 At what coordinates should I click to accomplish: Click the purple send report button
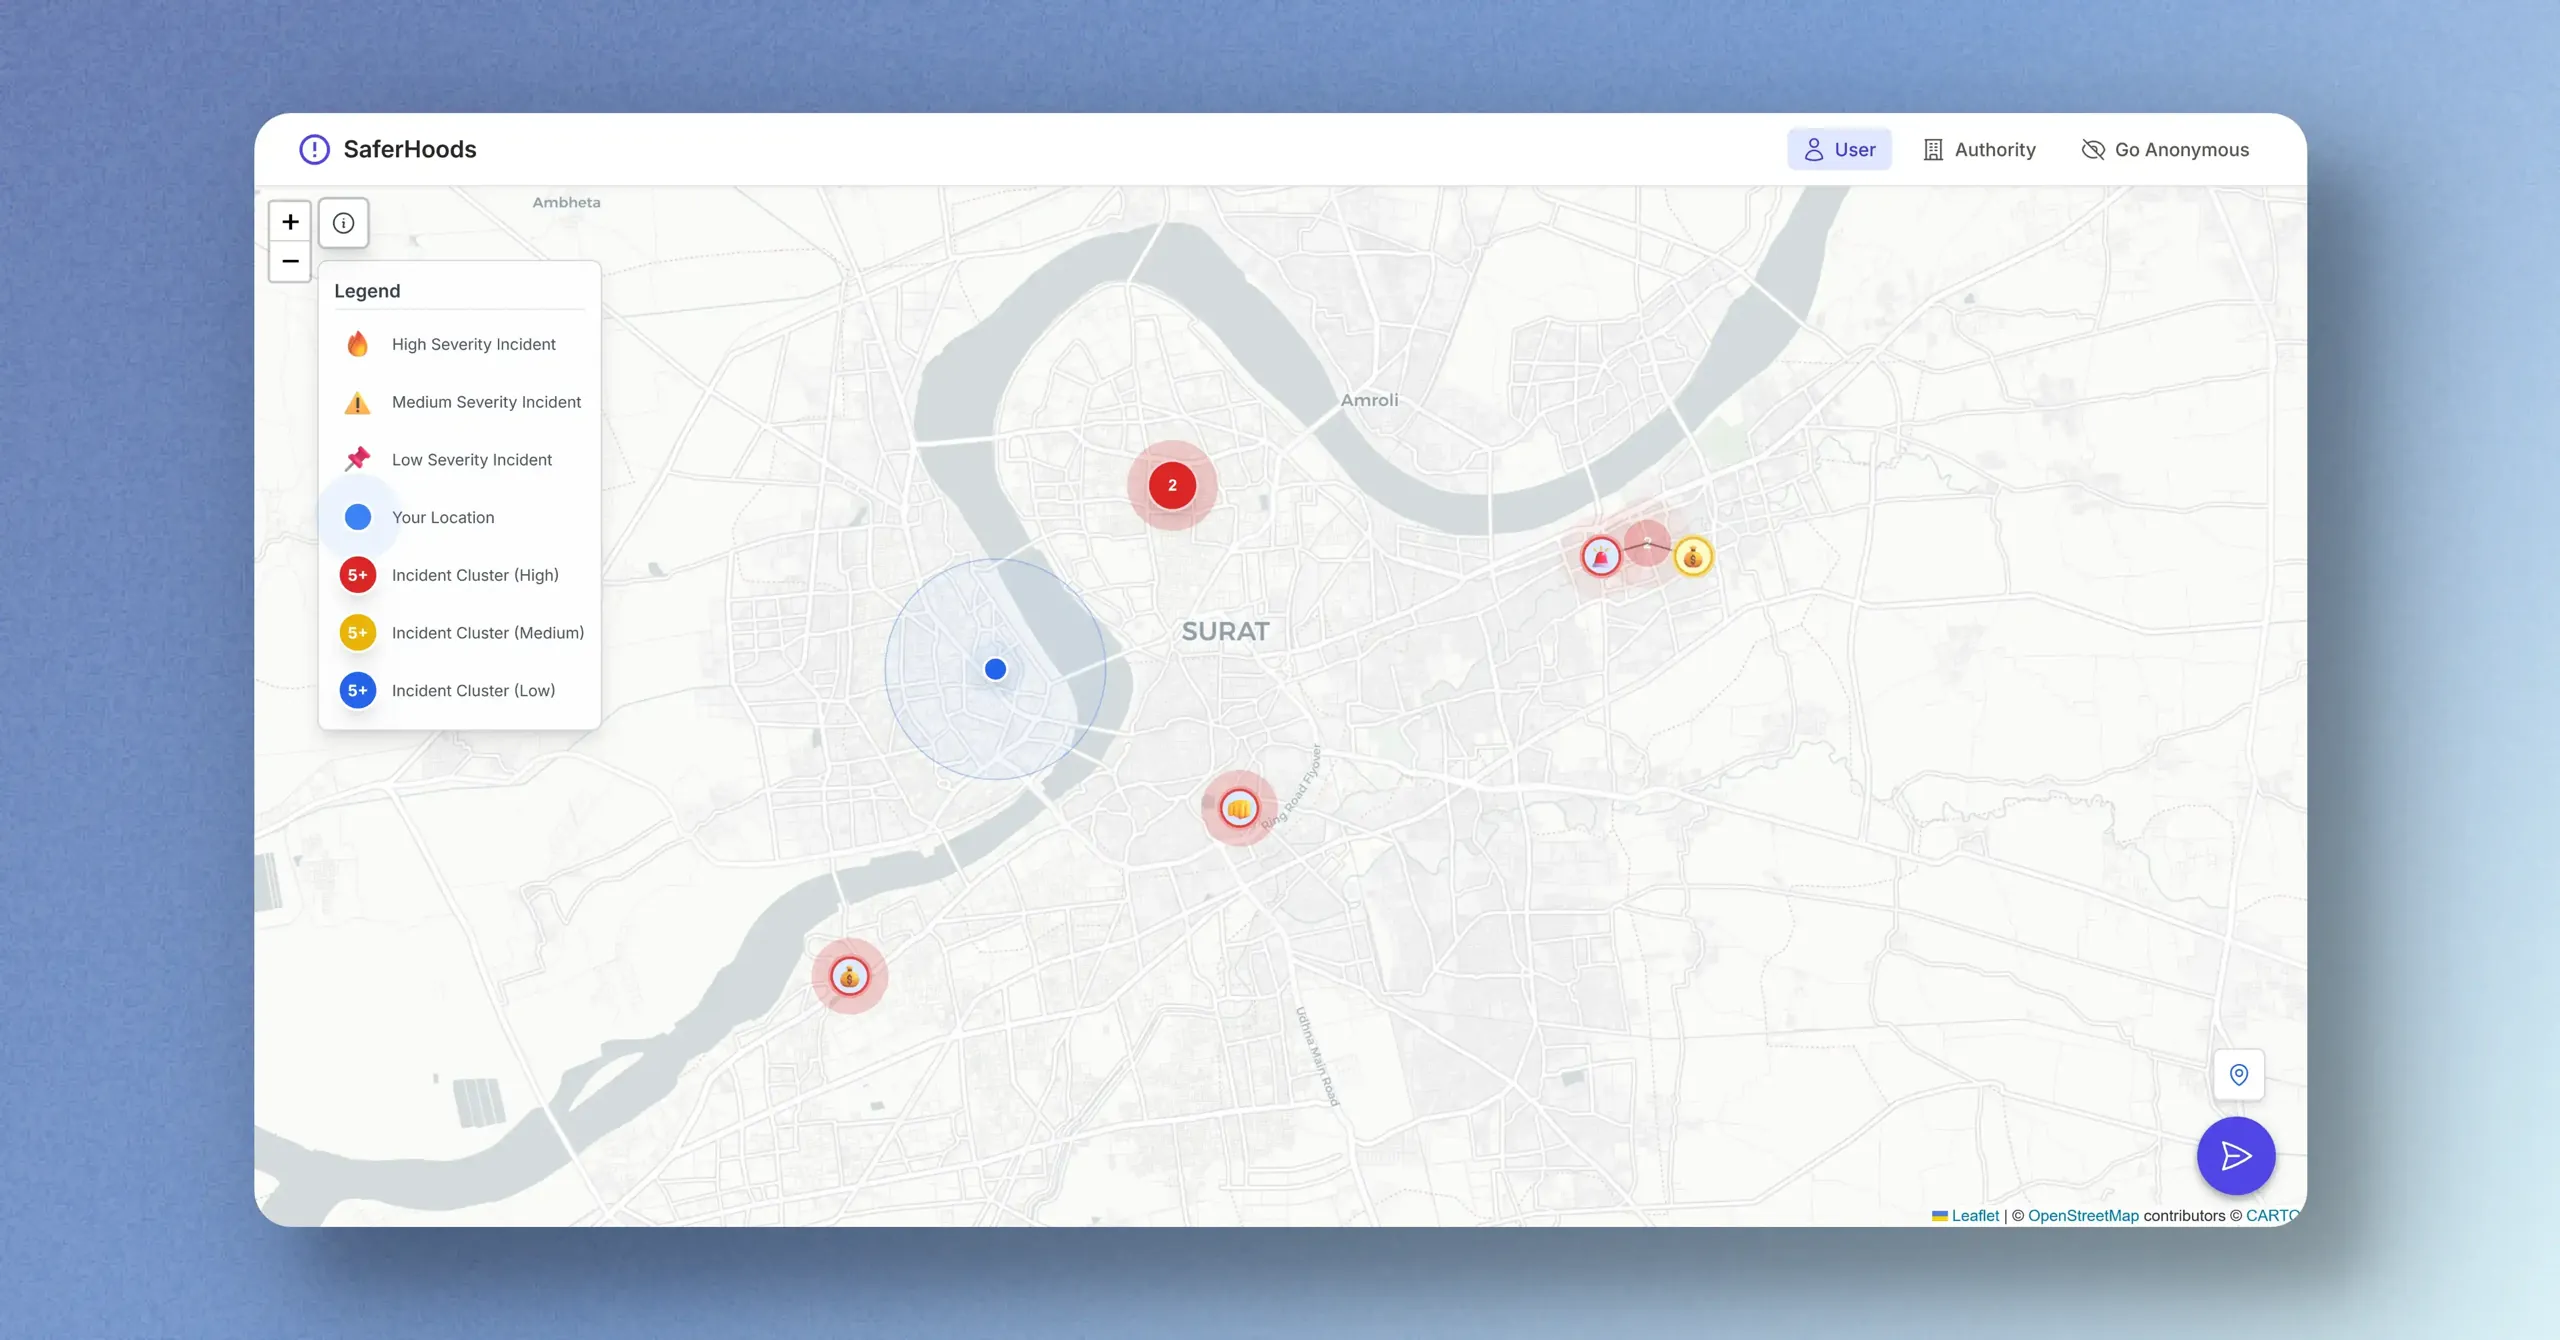click(2236, 1156)
